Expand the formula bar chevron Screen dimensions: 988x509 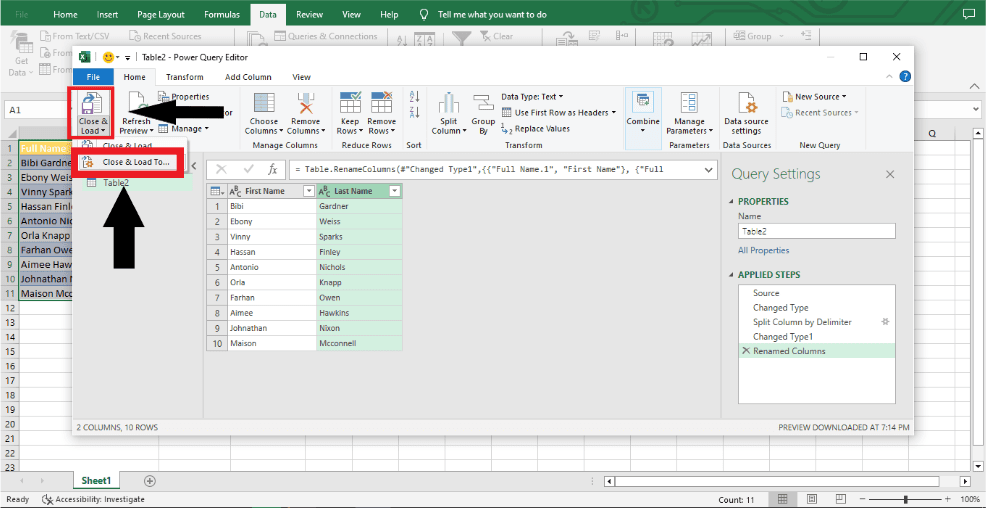[x=709, y=170]
